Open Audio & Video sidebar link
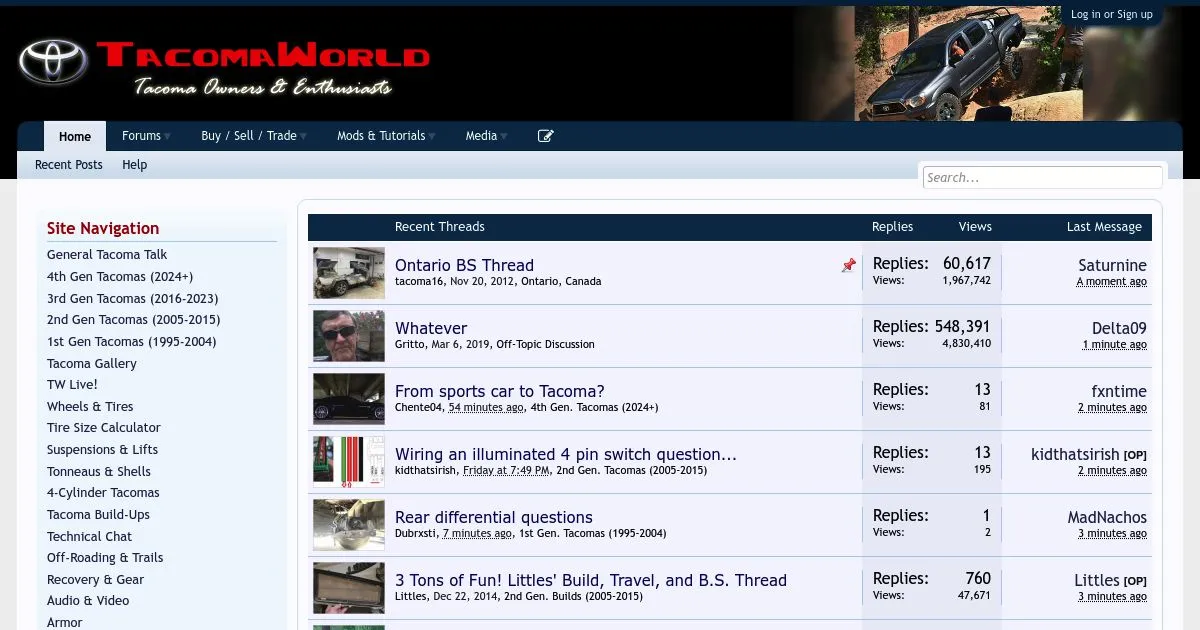Screen dimensions: 1200x630 tap(88, 601)
